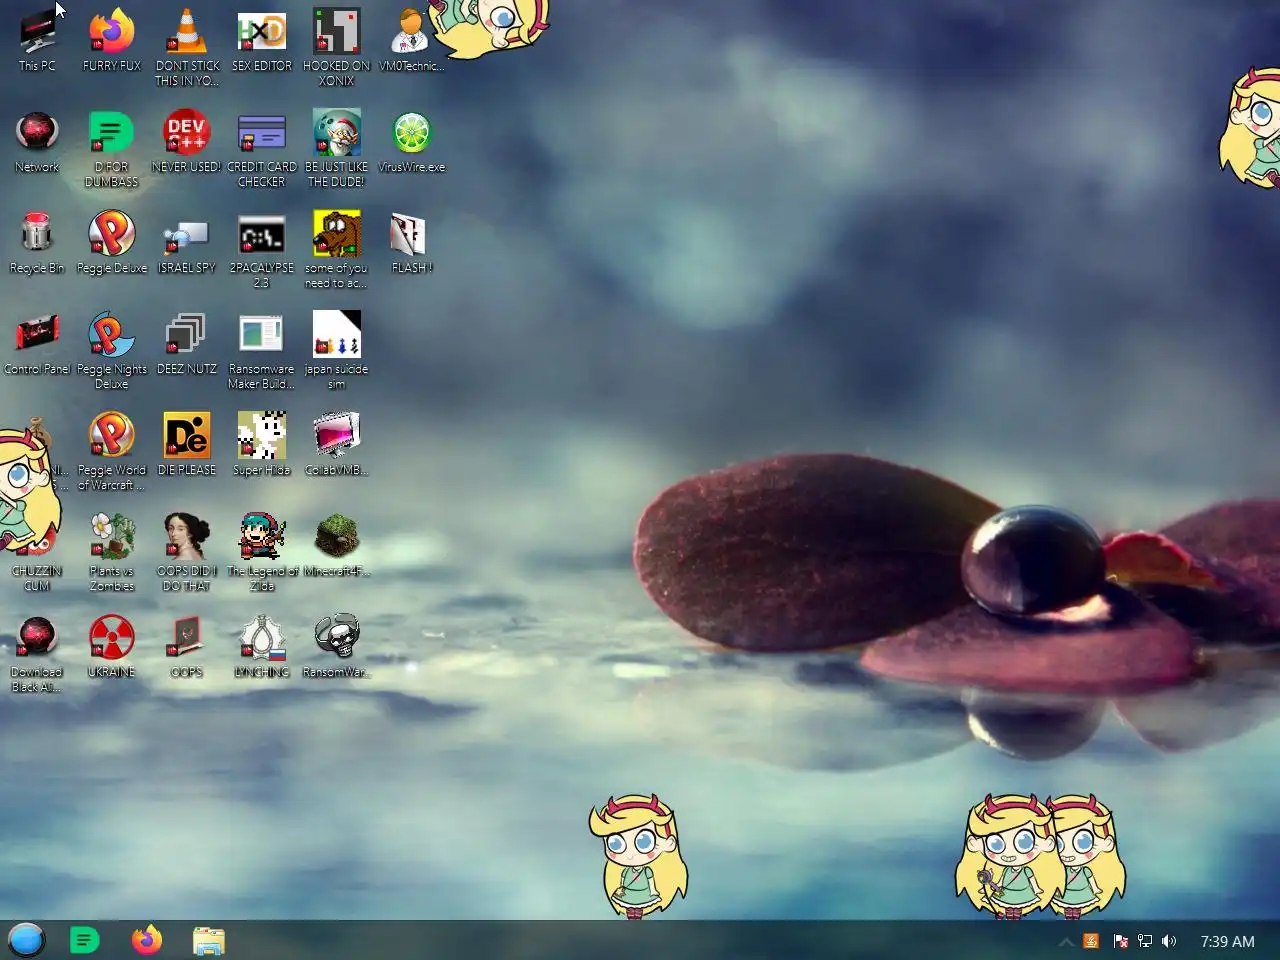The height and width of the screenshot is (960, 1280).
Task: Select the UKRAINE radiation icon
Action: 112,647
